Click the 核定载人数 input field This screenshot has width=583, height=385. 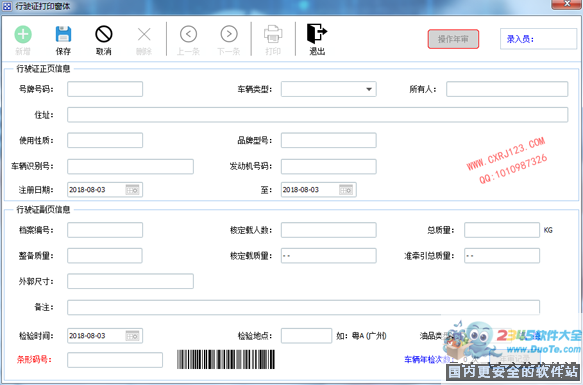click(328, 230)
